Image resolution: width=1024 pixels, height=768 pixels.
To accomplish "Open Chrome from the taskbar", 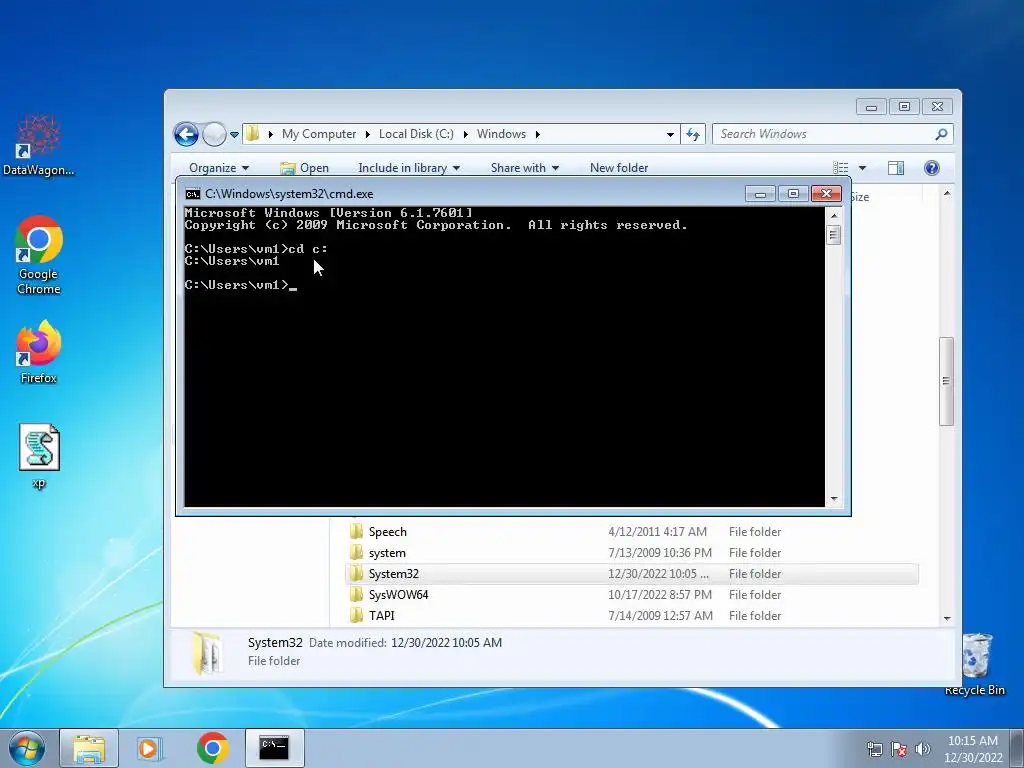I will click(x=212, y=748).
